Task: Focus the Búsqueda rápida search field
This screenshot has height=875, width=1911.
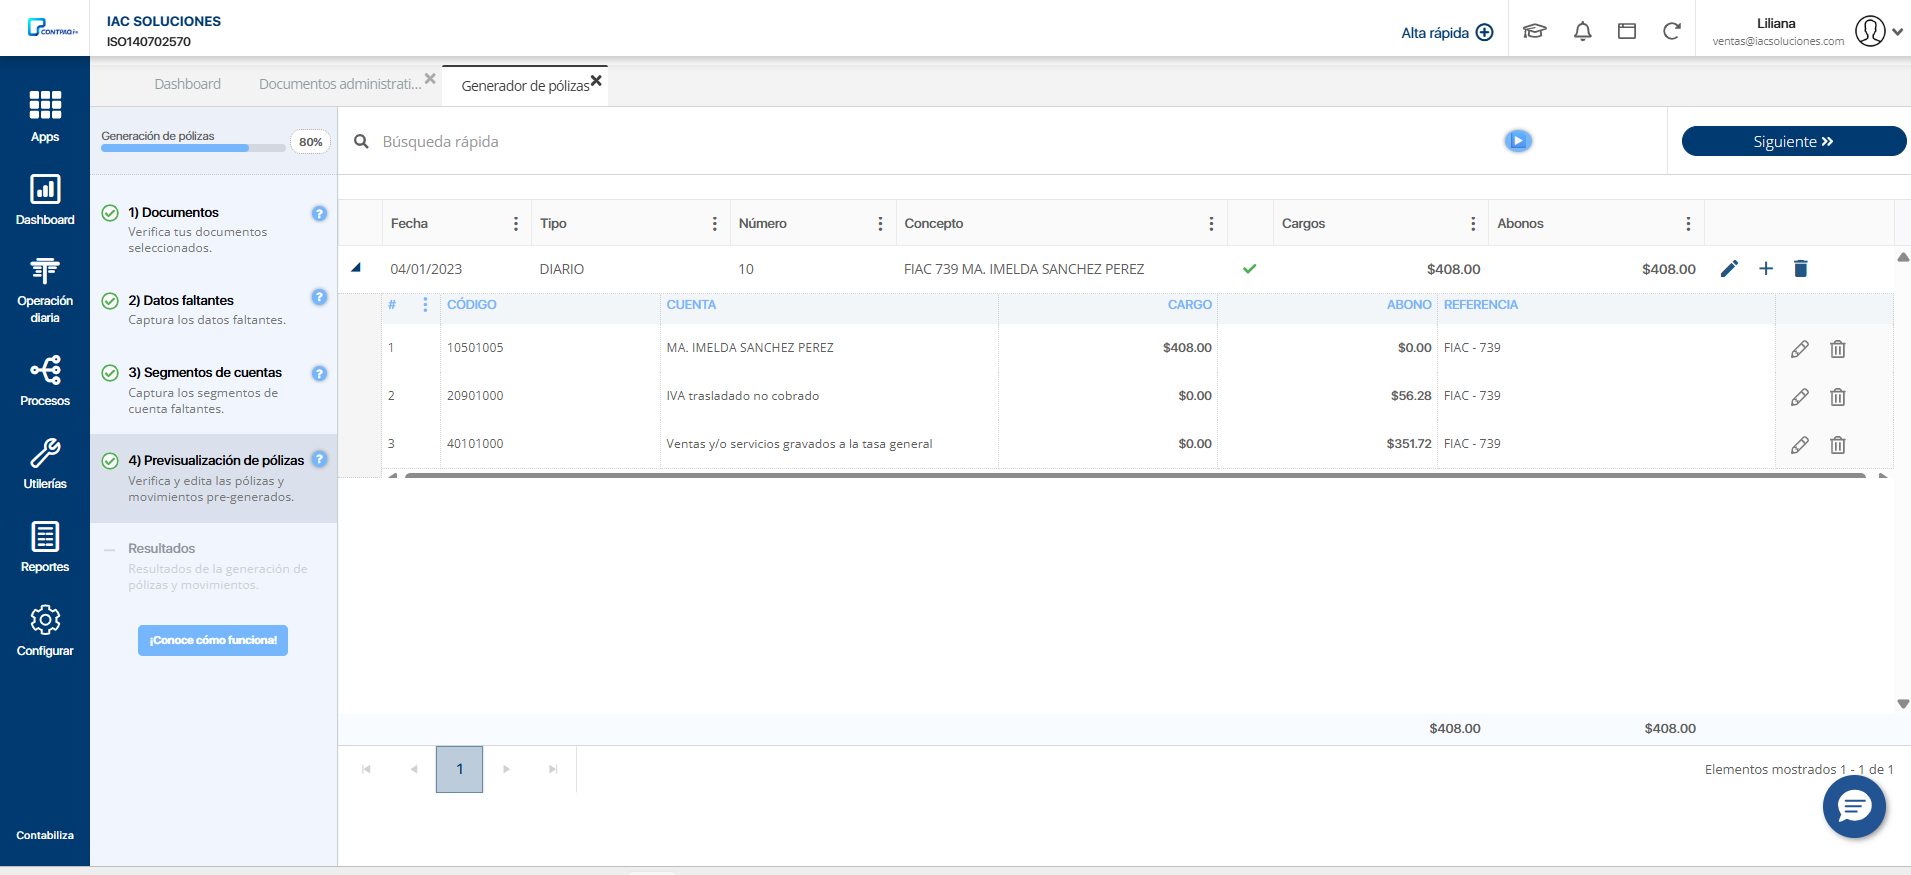Action: pyautogui.click(x=900, y=141)
